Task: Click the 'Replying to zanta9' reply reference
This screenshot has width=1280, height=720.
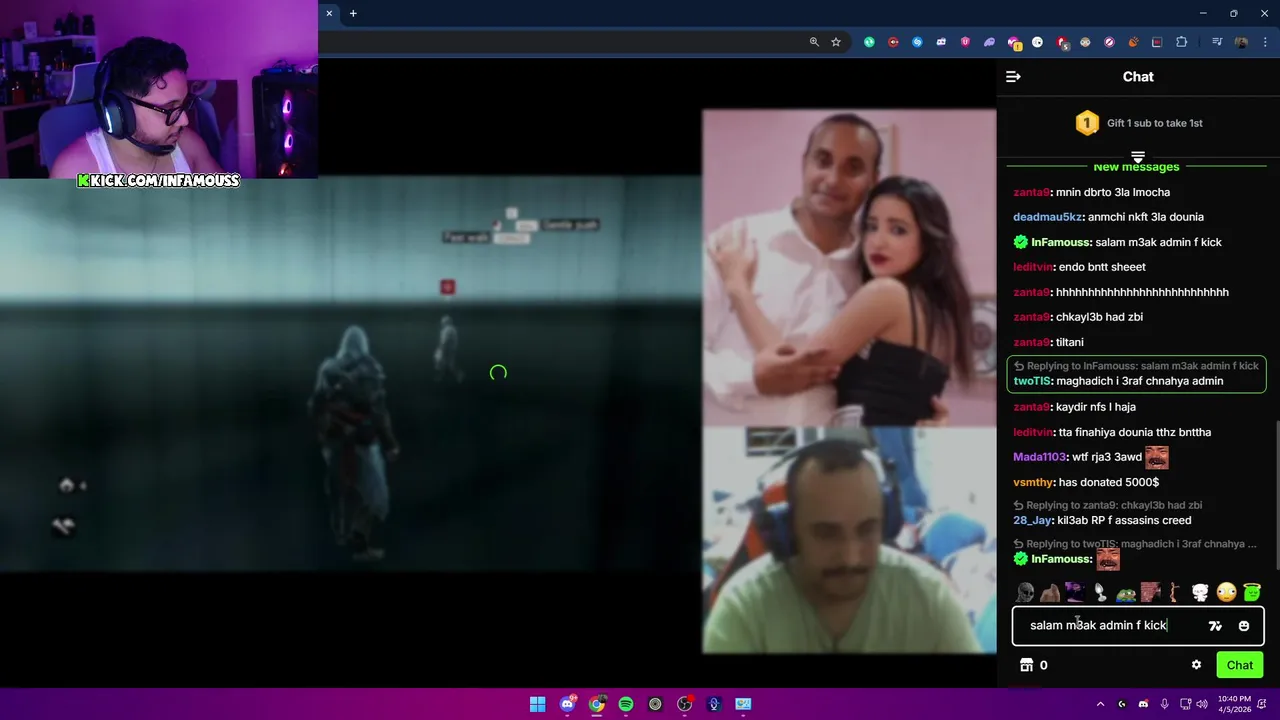Action: pyautogui.click(x=1107, y=506)
